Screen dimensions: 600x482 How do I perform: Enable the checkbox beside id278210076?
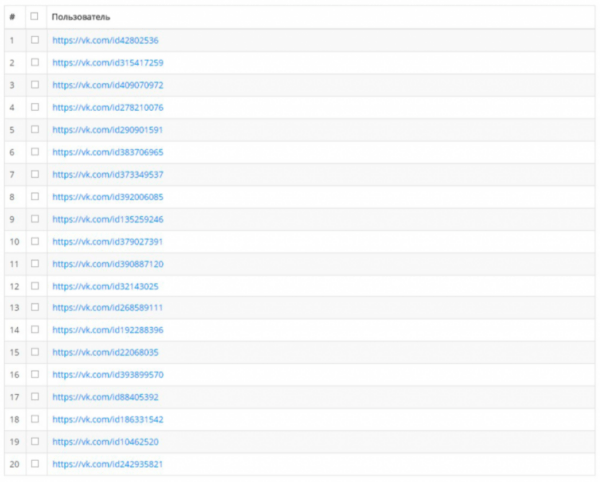pos(35,107)
